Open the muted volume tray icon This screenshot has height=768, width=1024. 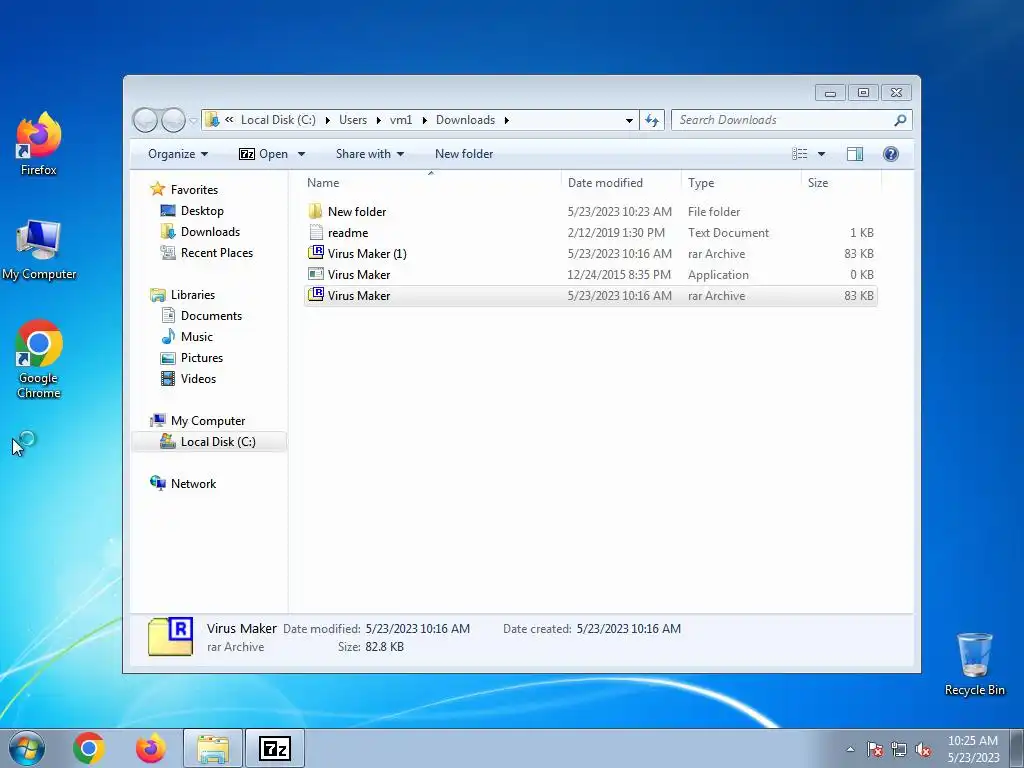[923, 749]
